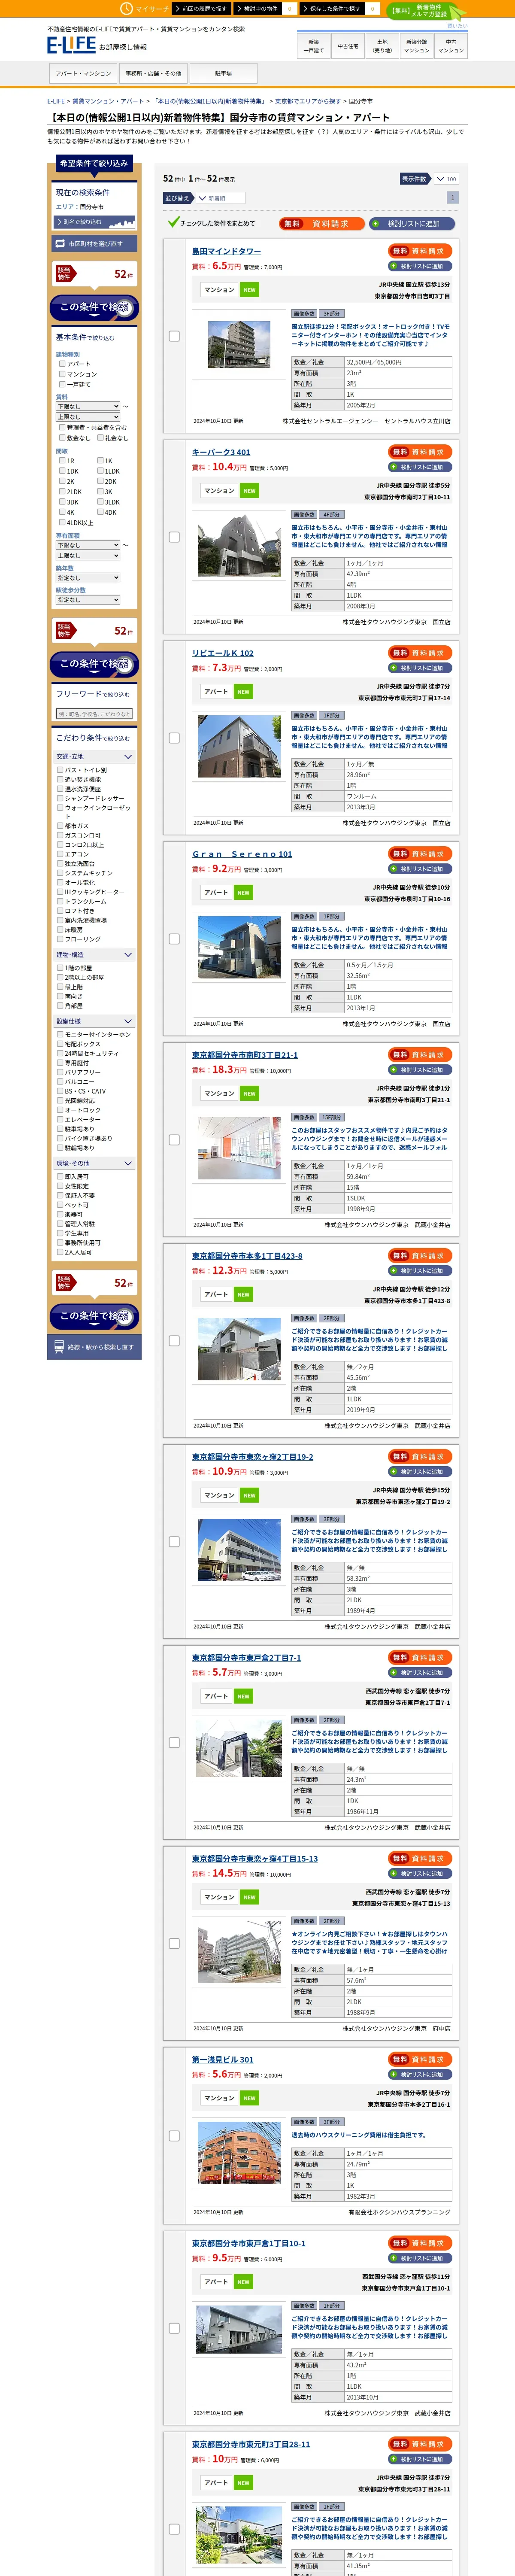
Task: Open 新築一戸建て navigation item
Action: point(314,46)
